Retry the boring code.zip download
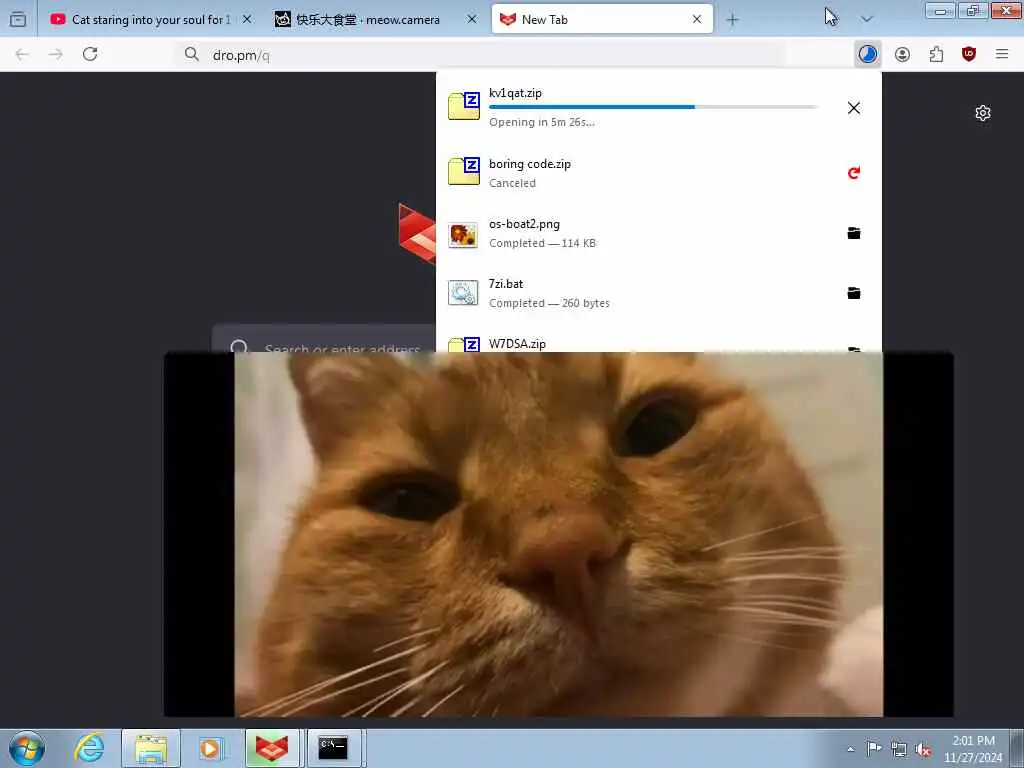The height and width of the screenshot is (768, 1024). [854, 173]
